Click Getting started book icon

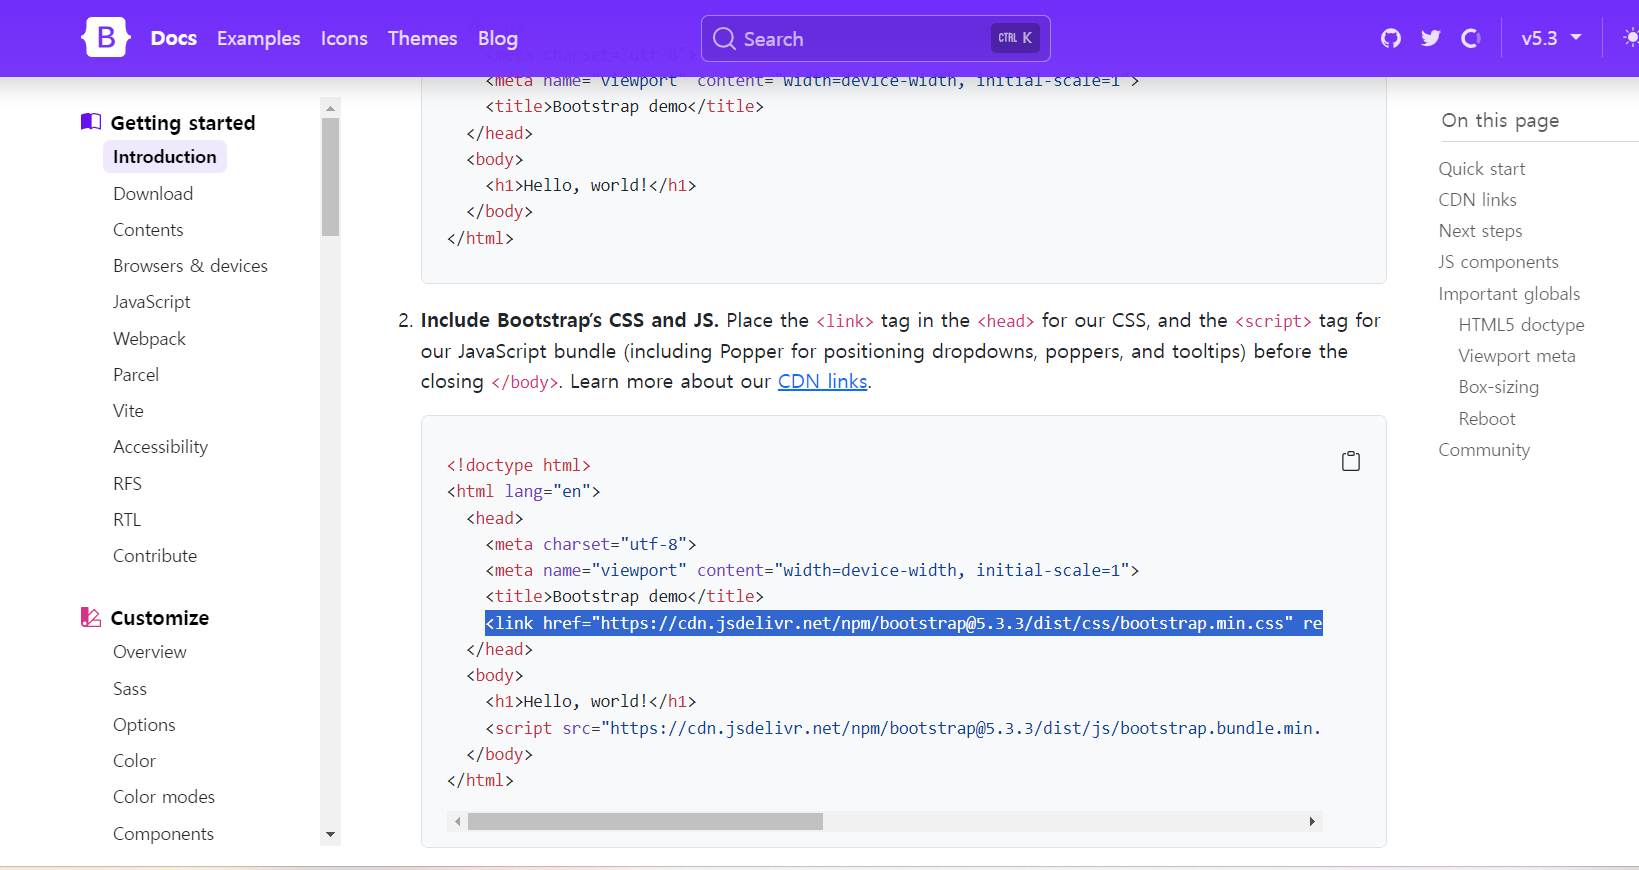coord(91,122)
